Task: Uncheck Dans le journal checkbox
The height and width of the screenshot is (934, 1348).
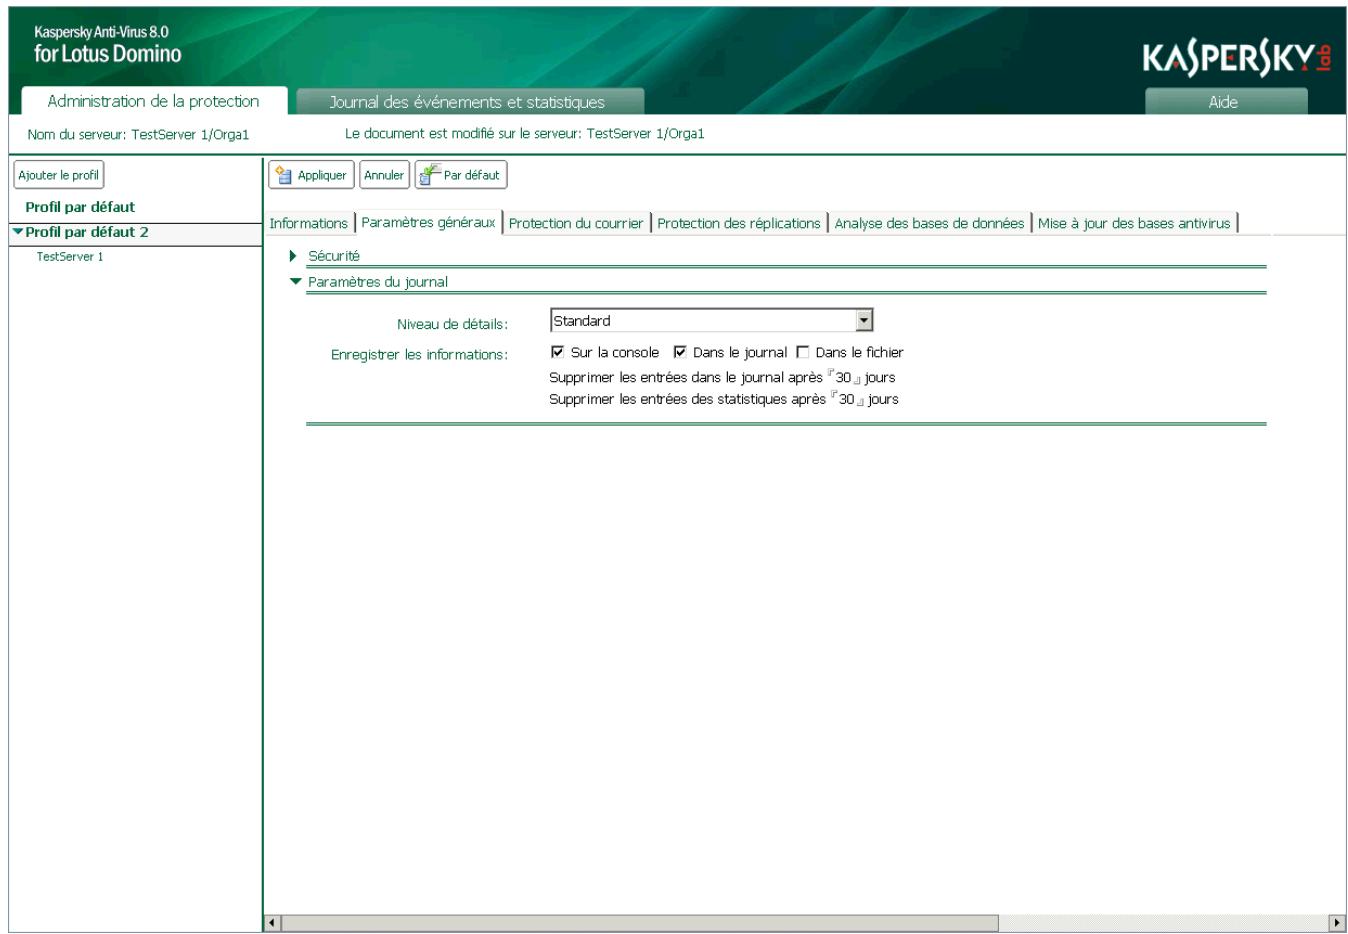Action: click(x=680, y=352)
